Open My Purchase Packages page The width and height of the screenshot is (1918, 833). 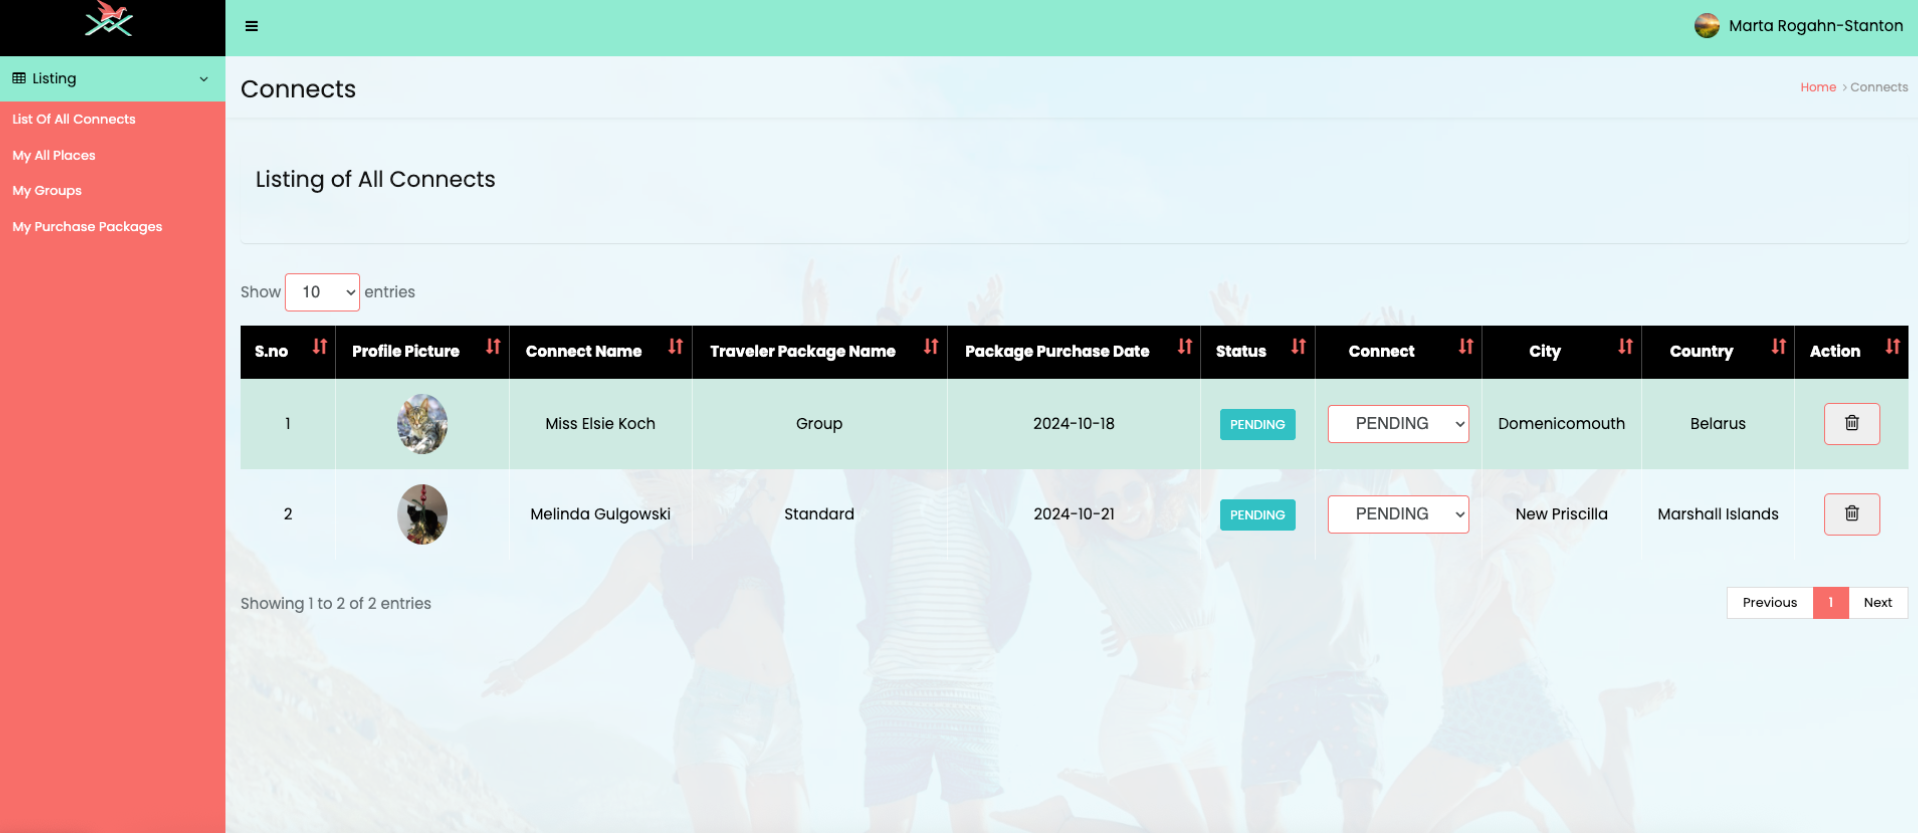pyautogui.click(x=87, y=227)
